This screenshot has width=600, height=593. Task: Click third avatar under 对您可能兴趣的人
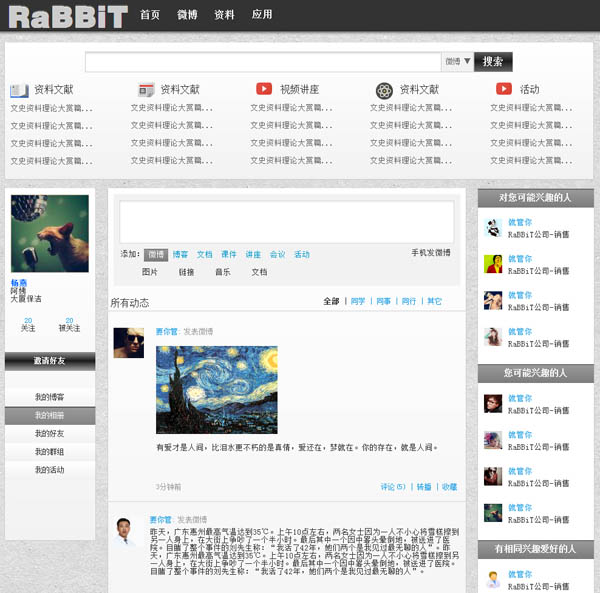click(493, 301)
